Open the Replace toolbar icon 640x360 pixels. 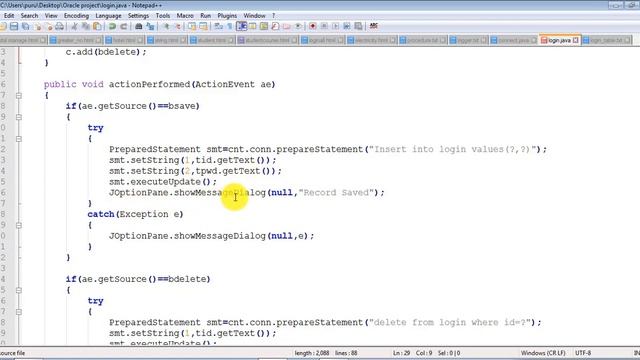click(x=150, y=27)
